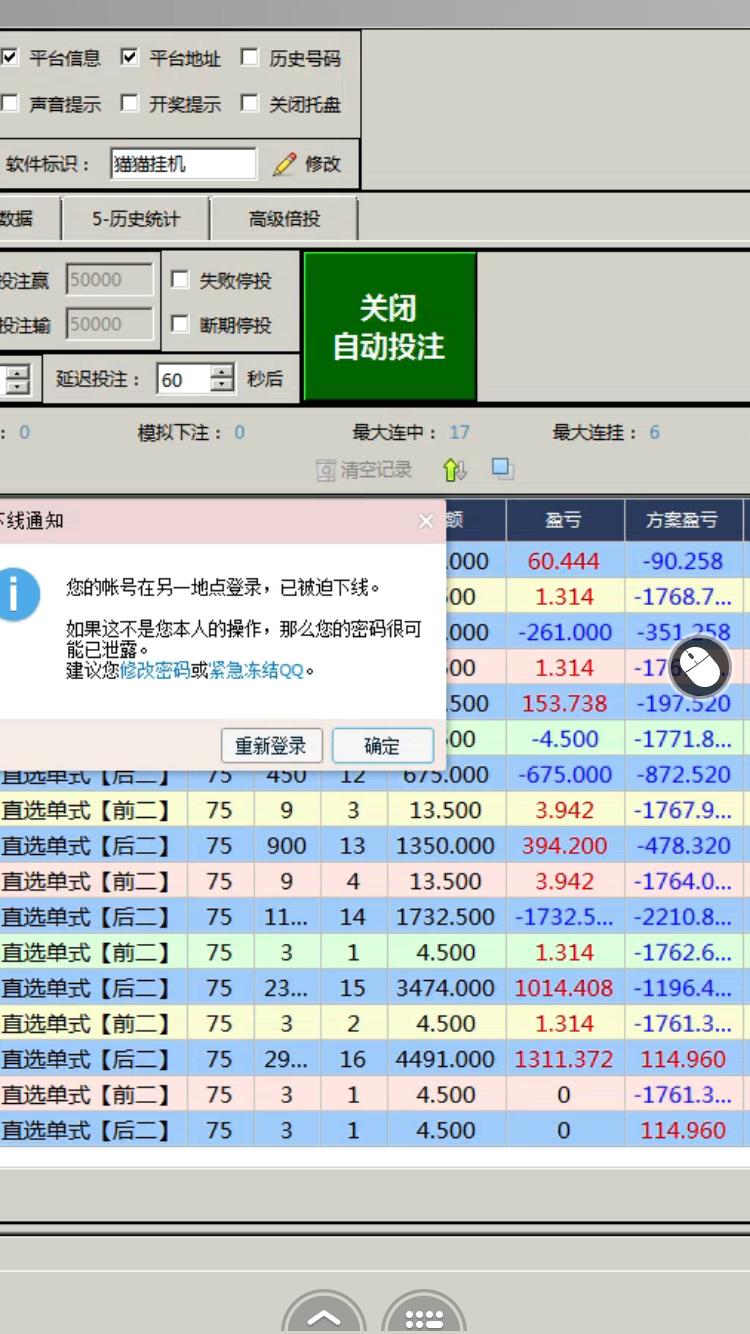Click the 模拟下注 label
The height and width of the screenshot is (1334, 750).
(181, 433)
